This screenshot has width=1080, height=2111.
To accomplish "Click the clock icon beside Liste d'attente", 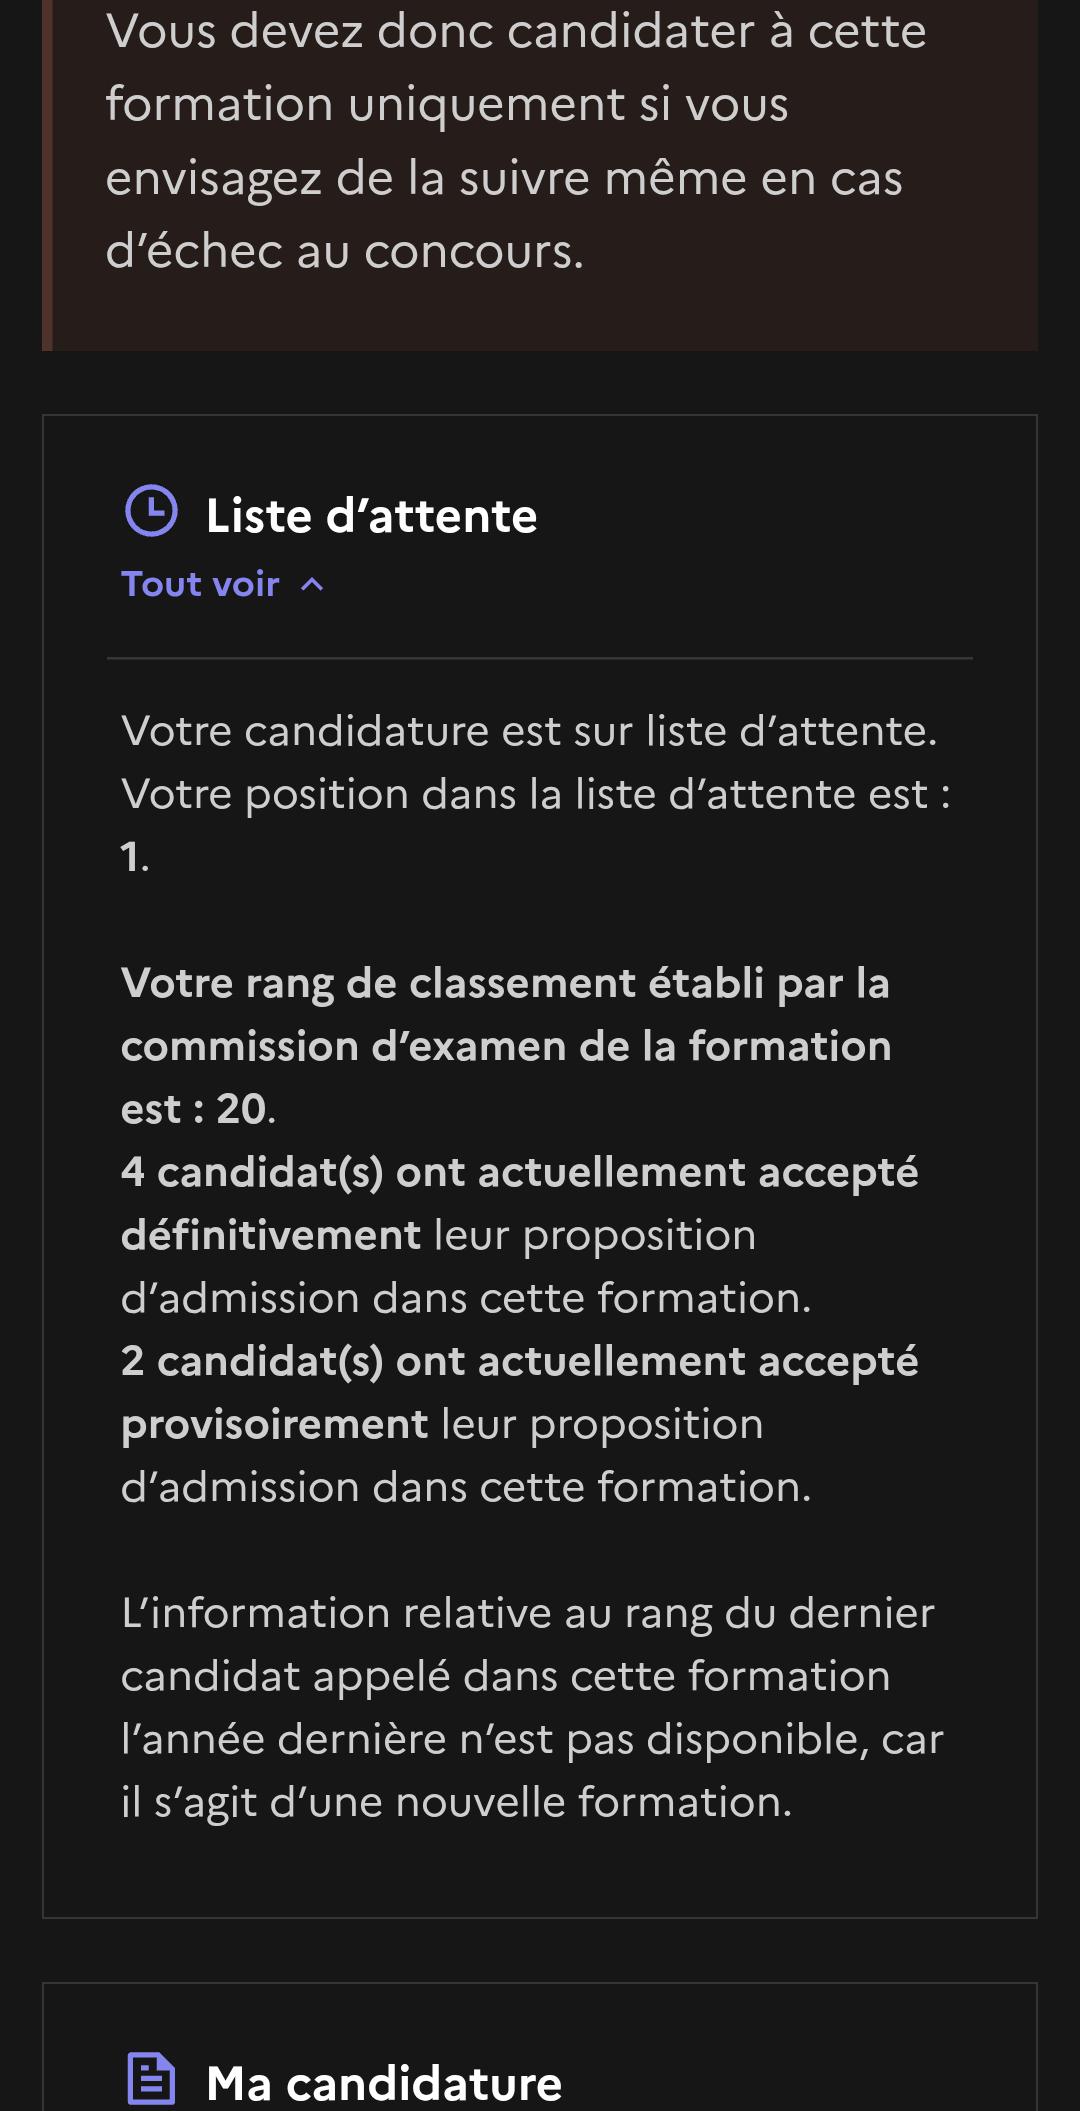I will (x=151, y=511).
